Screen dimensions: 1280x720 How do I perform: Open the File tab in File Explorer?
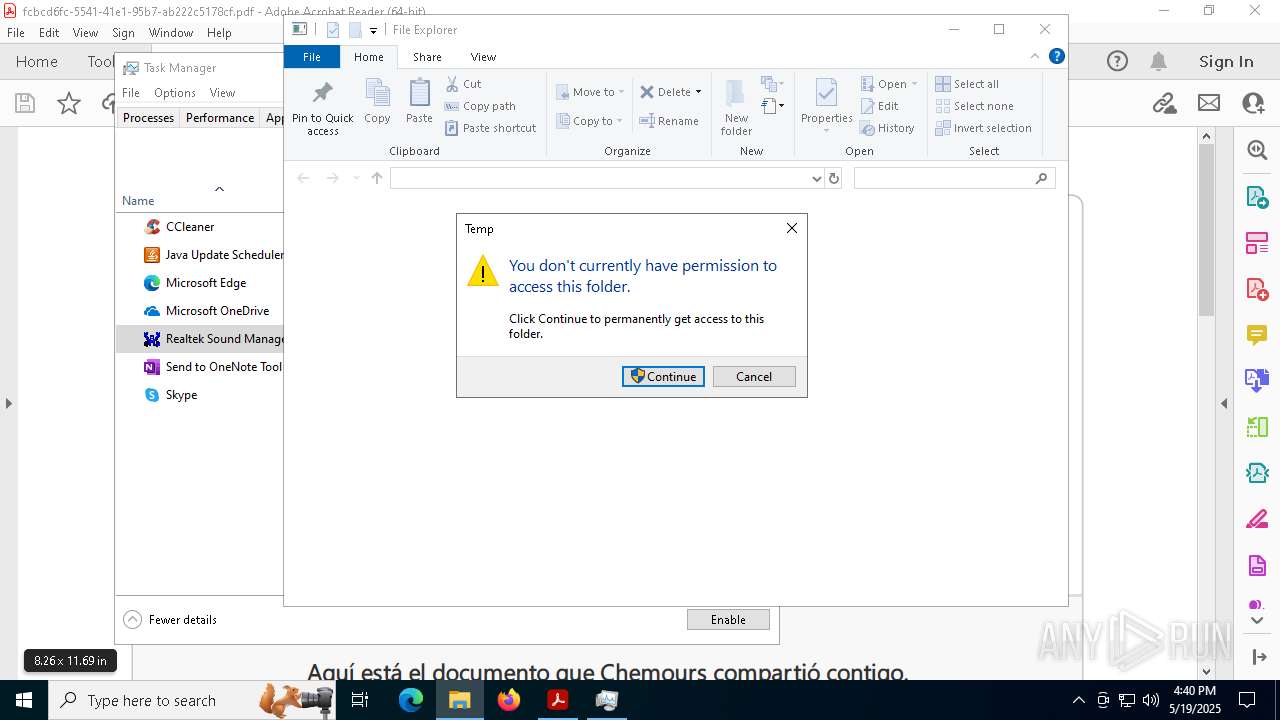(312, 57)
